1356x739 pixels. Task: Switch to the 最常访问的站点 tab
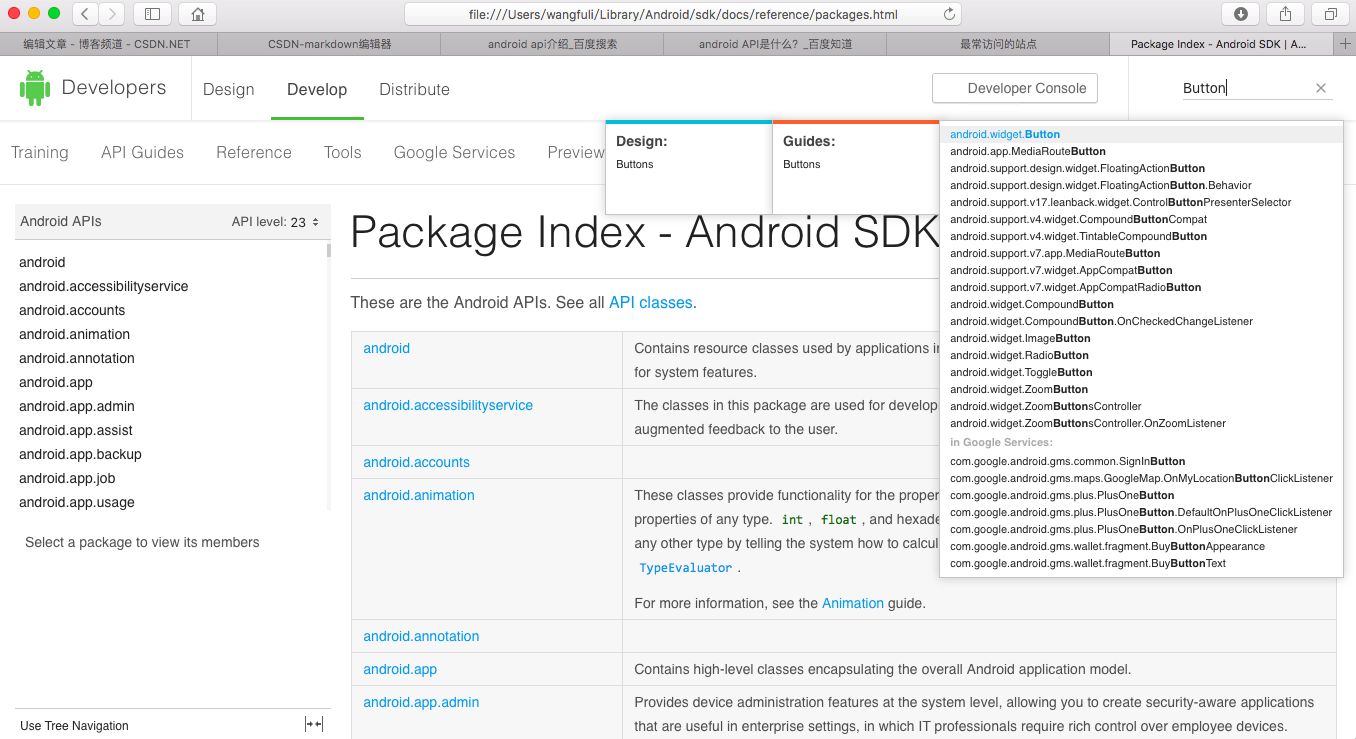tap(998, 44)
